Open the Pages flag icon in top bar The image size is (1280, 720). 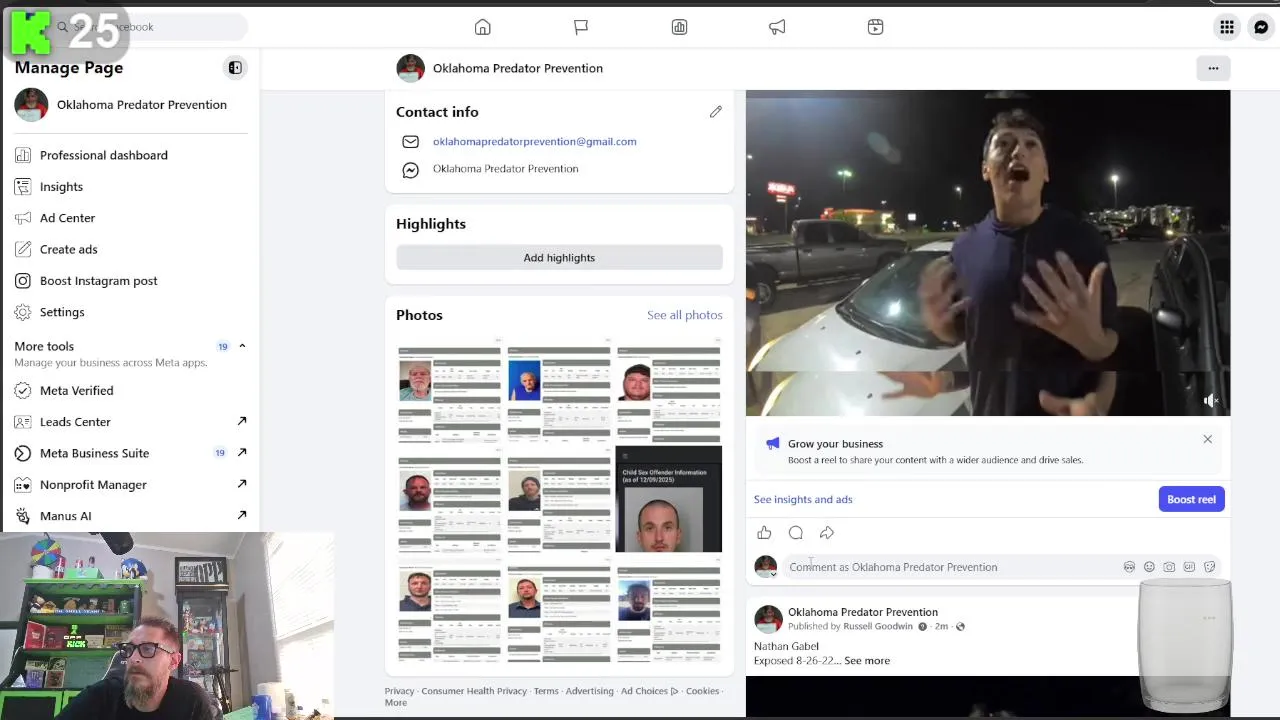pyautogui.click(x=581, y=27)
